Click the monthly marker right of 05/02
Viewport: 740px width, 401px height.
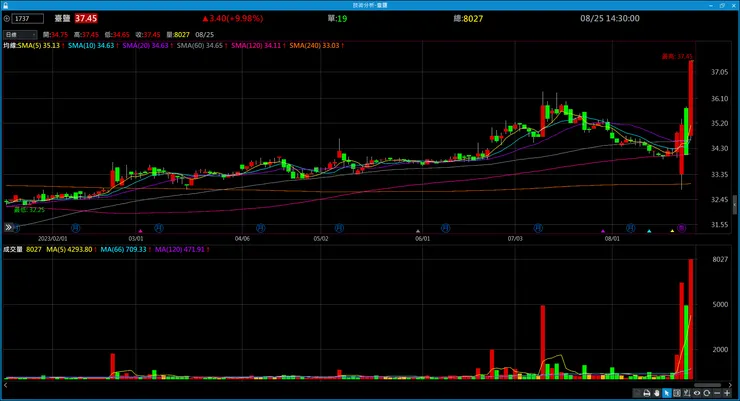[339, 228]
